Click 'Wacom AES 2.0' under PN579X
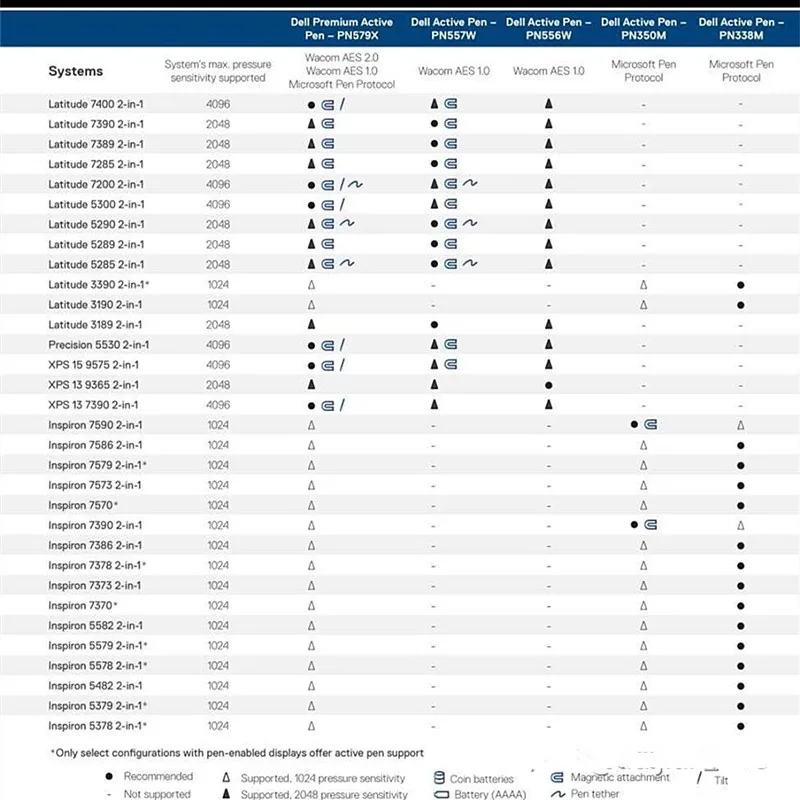This screenshot has height=800, width=800. pyautogui.click(x=342, y=57)
